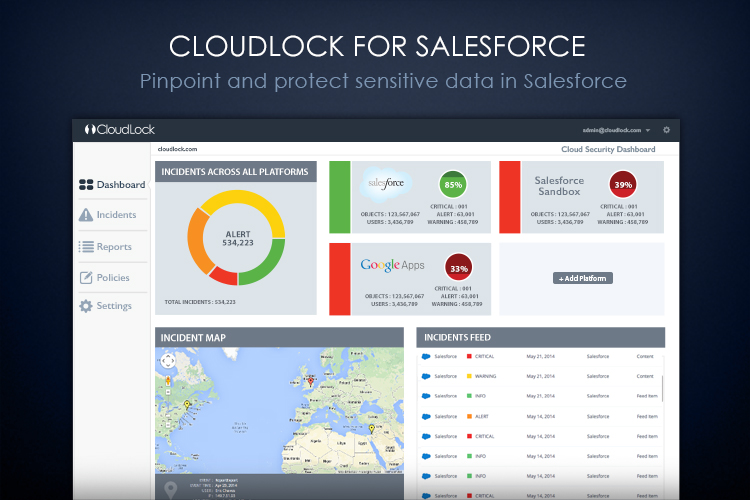This screenshot has width=750, height=500.
Task: Click the 85% green score badge
Action: 453,185
